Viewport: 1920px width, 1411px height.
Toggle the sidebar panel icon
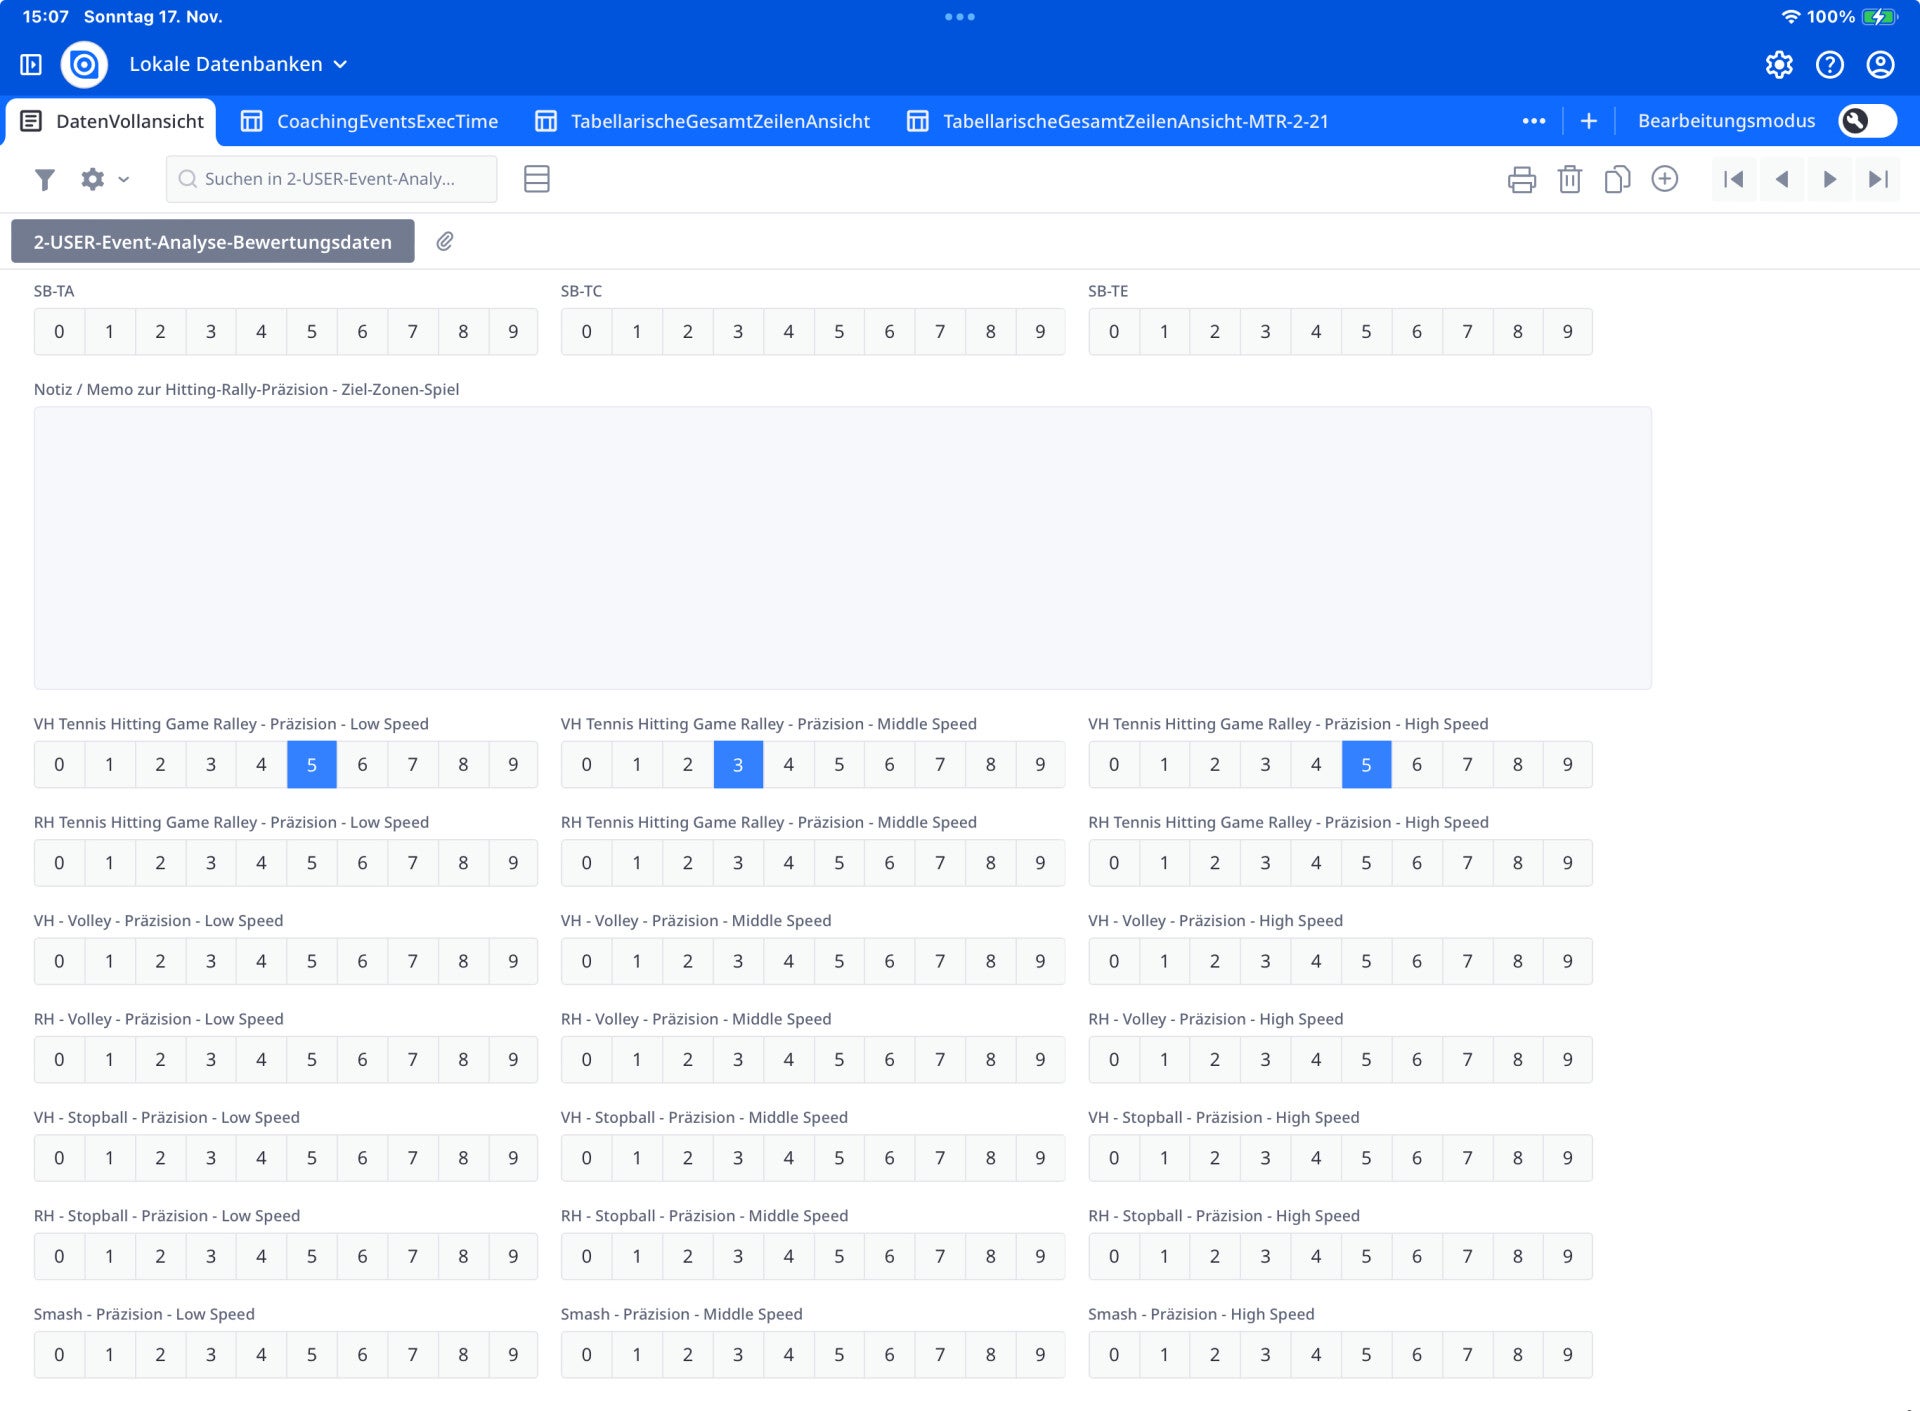(x=31, y=64)
